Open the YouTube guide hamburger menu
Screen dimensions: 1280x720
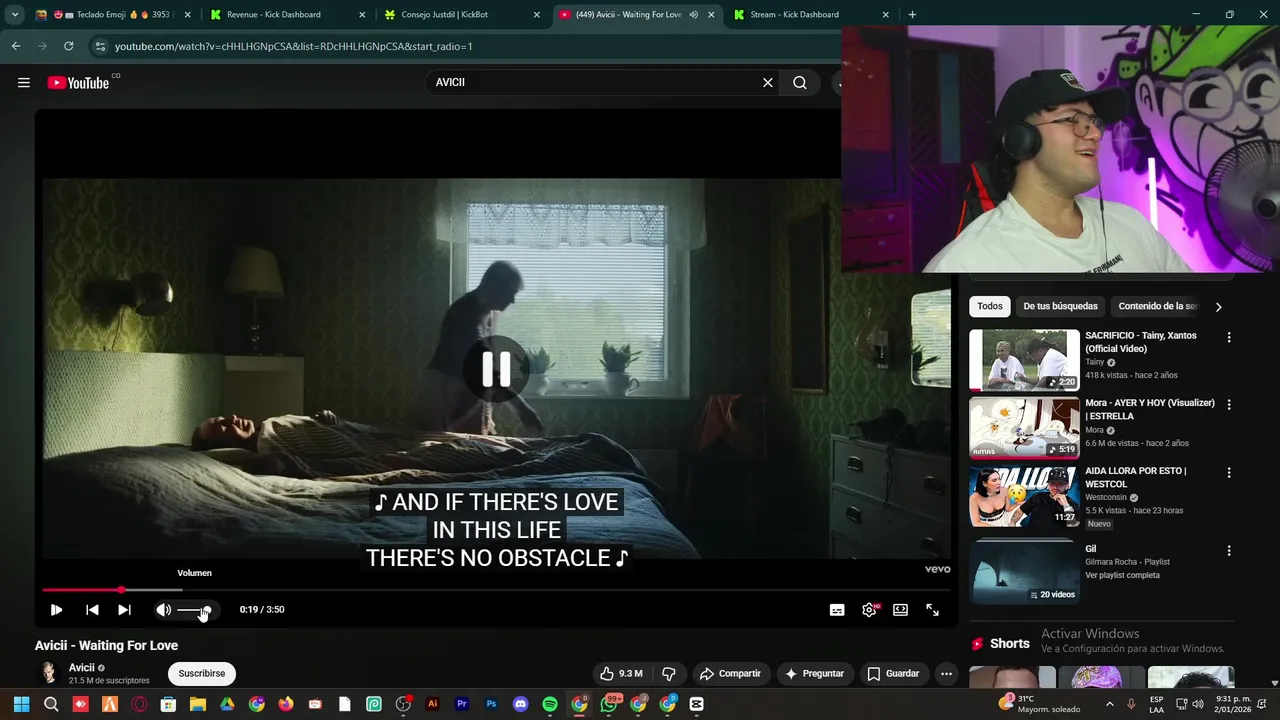pos(24,83)
